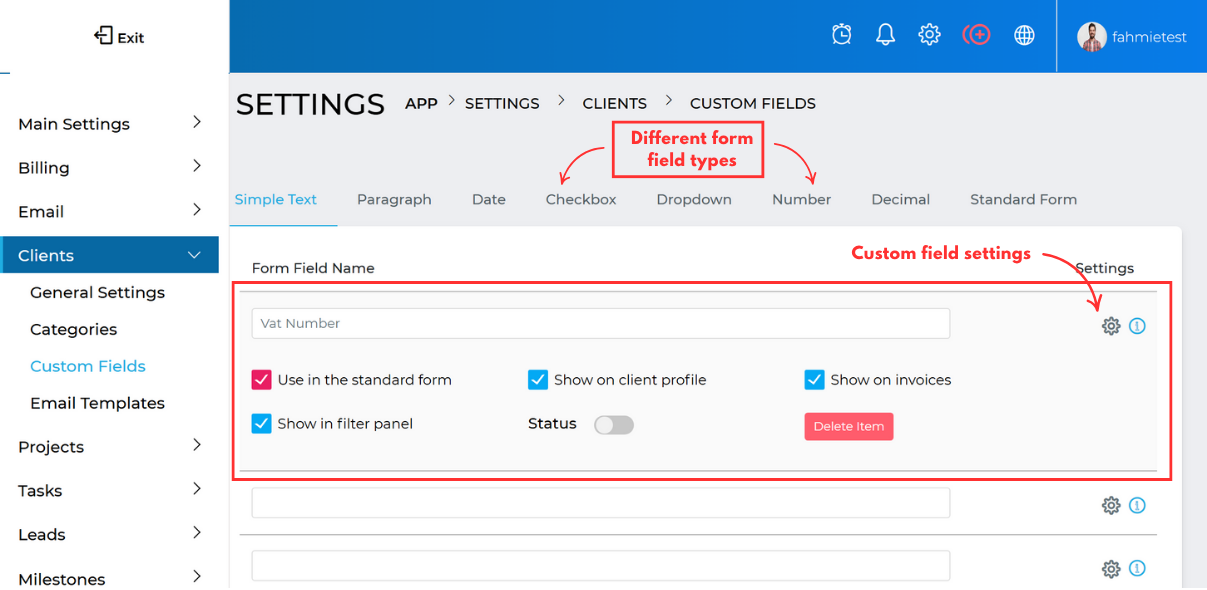Open Categories under Clients

(73, 329)
